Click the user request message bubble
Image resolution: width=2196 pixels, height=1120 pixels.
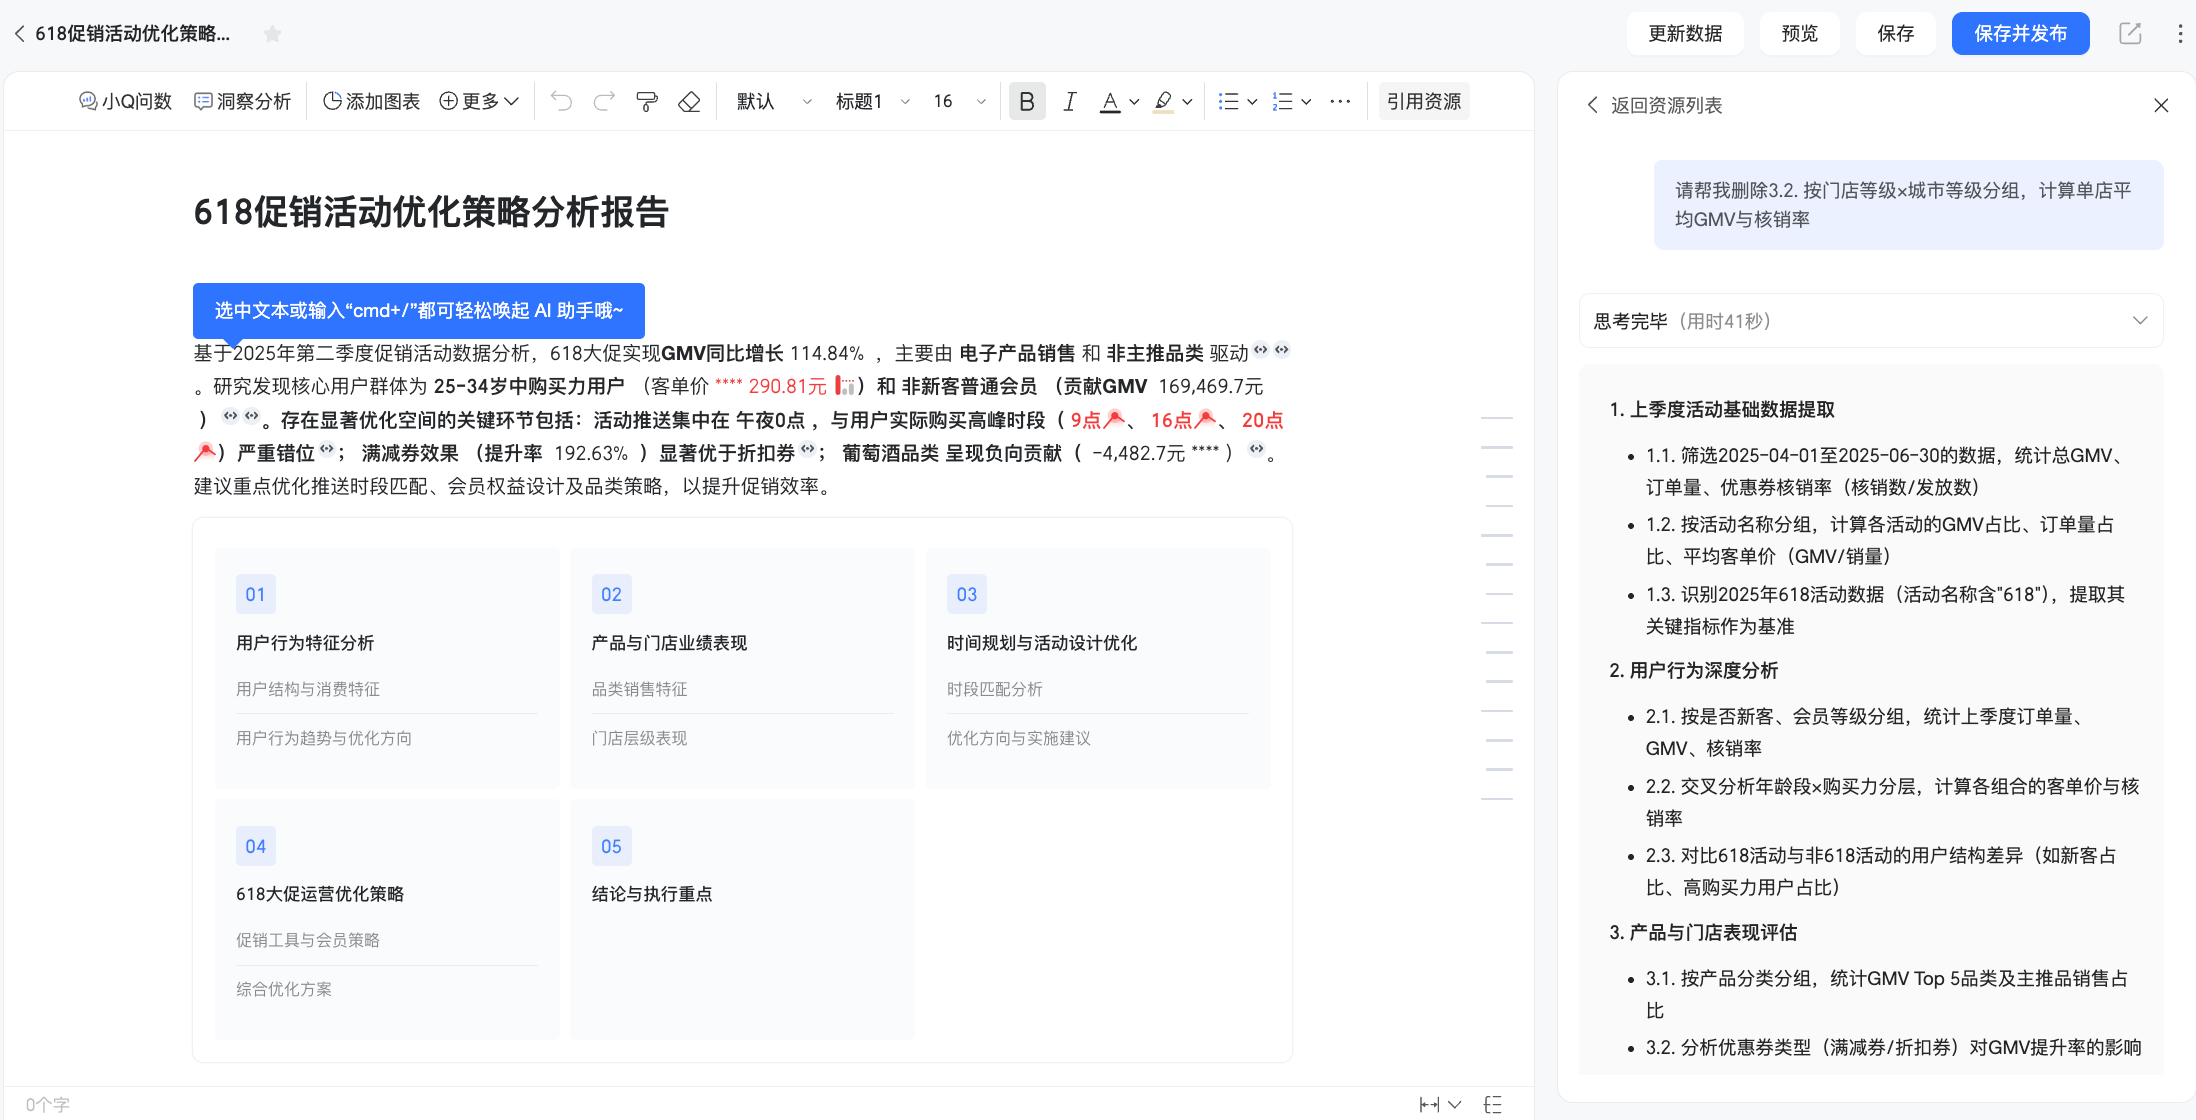tap(1908, 205)
